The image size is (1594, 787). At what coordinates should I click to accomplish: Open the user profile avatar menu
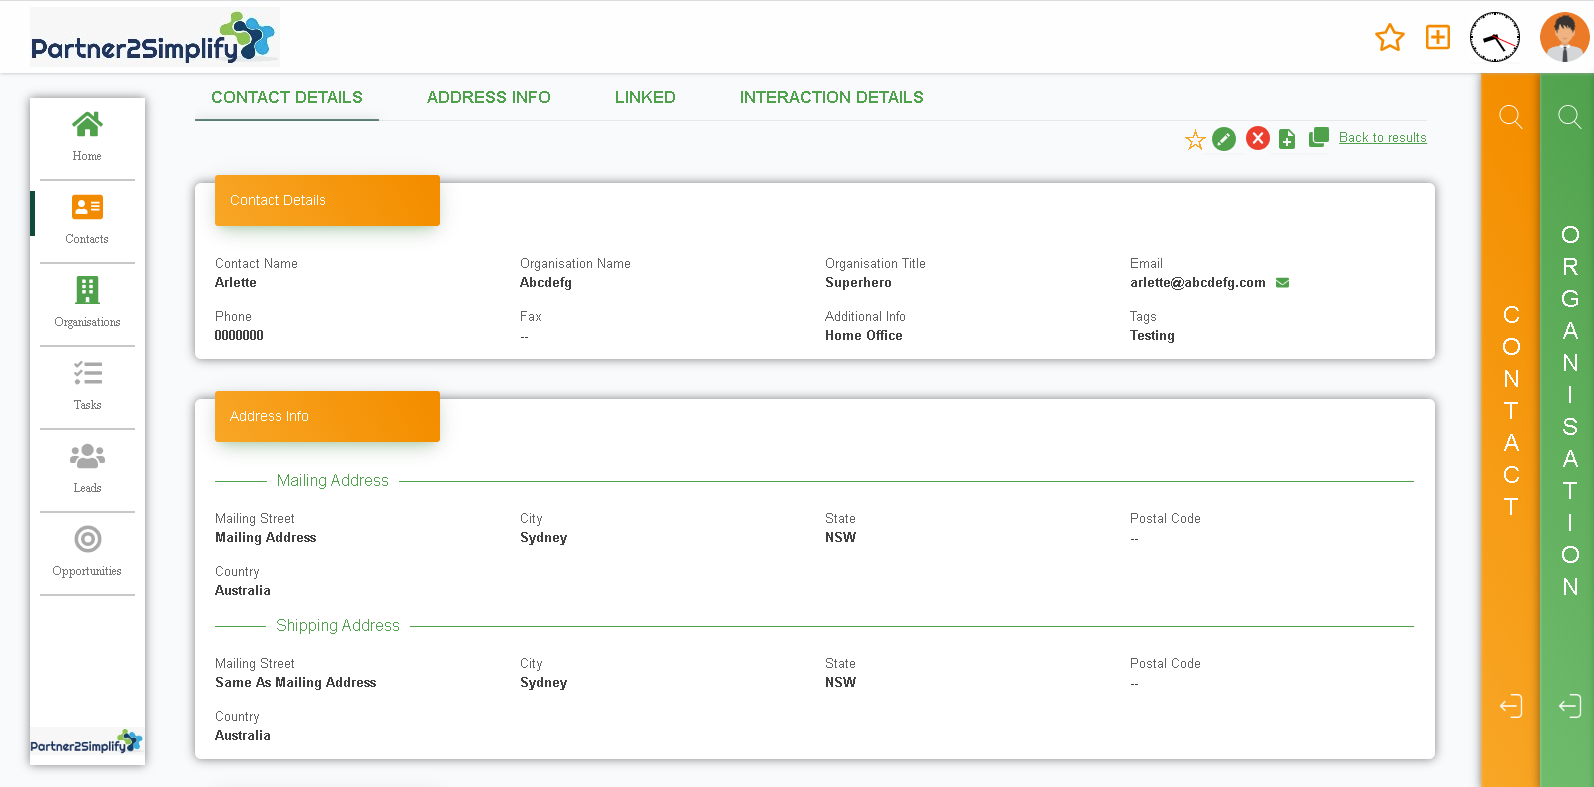[x=1564, y=38]
